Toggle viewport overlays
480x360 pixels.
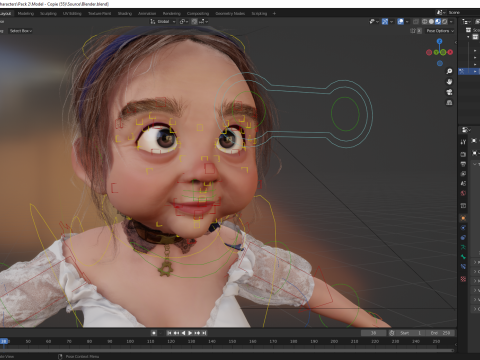(401, 22)
